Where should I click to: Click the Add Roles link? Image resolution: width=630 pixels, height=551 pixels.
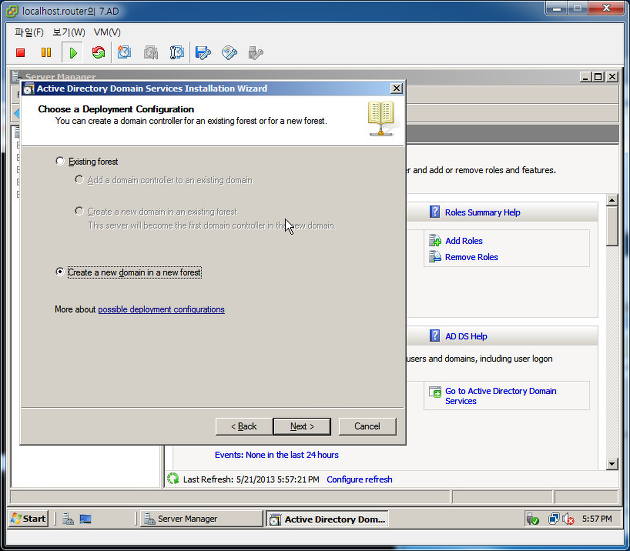pos(464,241)
